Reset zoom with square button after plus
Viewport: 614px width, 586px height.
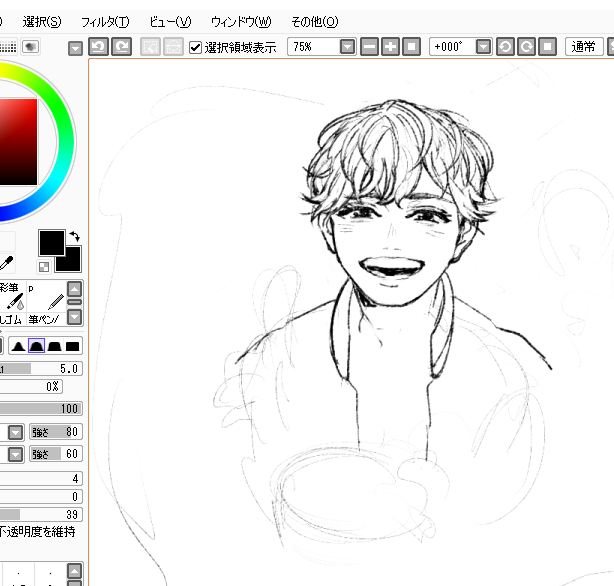412,47
